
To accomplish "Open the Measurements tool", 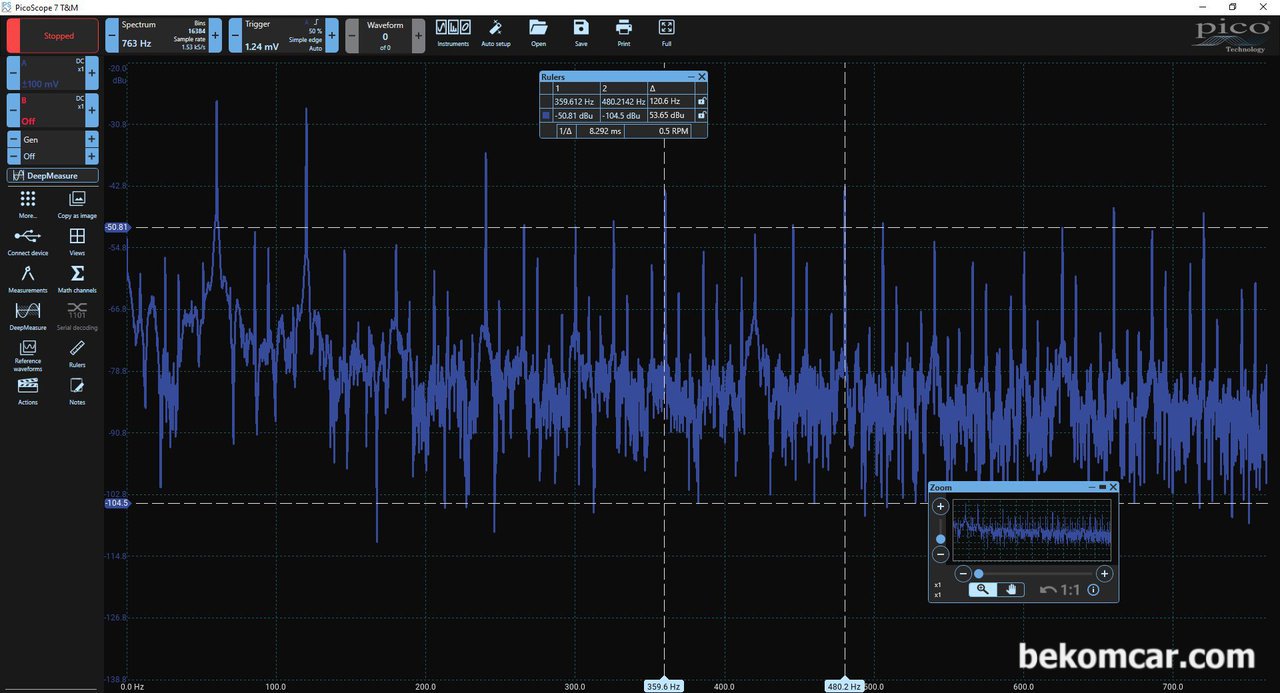I will coord(28,279).
